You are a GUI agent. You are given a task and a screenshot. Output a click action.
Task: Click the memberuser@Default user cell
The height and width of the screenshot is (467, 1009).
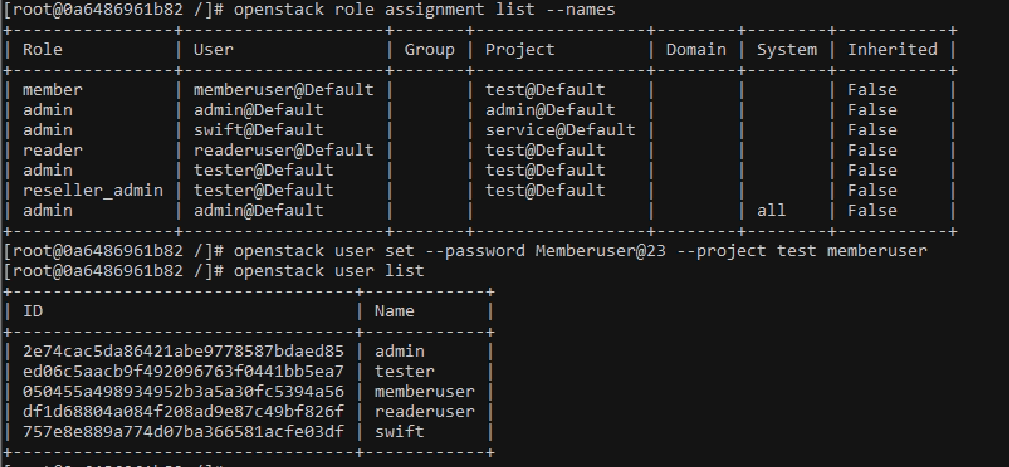[x=283, y=90]
